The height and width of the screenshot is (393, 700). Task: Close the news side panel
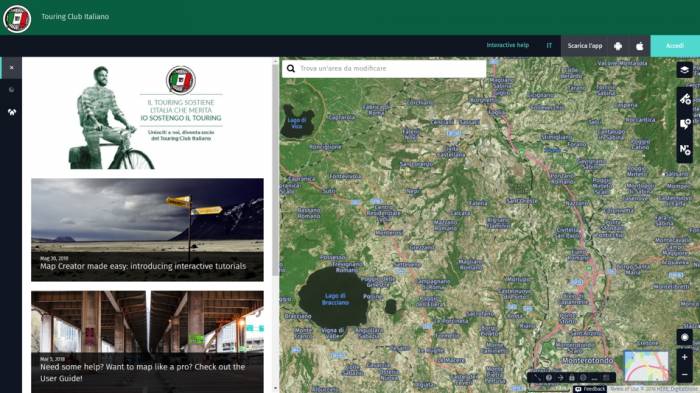click(12, 68)
